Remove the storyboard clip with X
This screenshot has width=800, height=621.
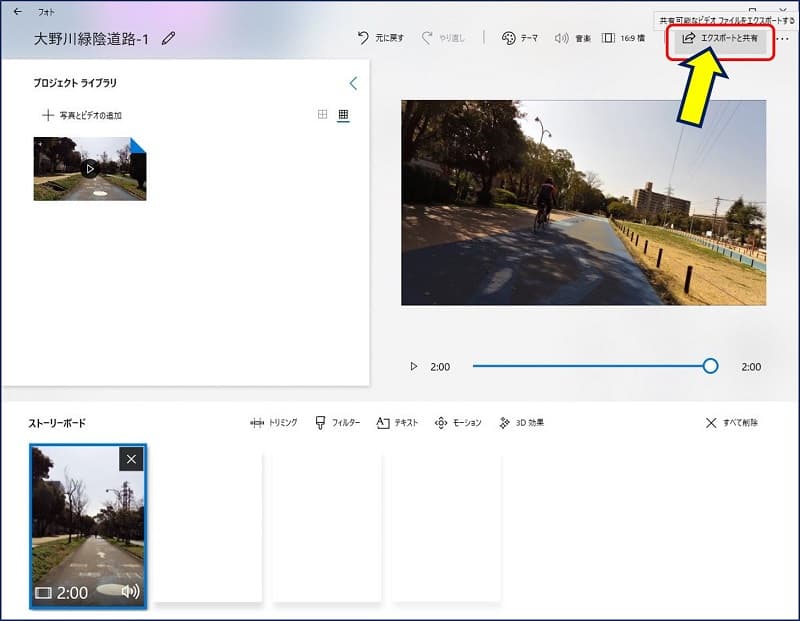pyautogui.click(x=132, y=458)
